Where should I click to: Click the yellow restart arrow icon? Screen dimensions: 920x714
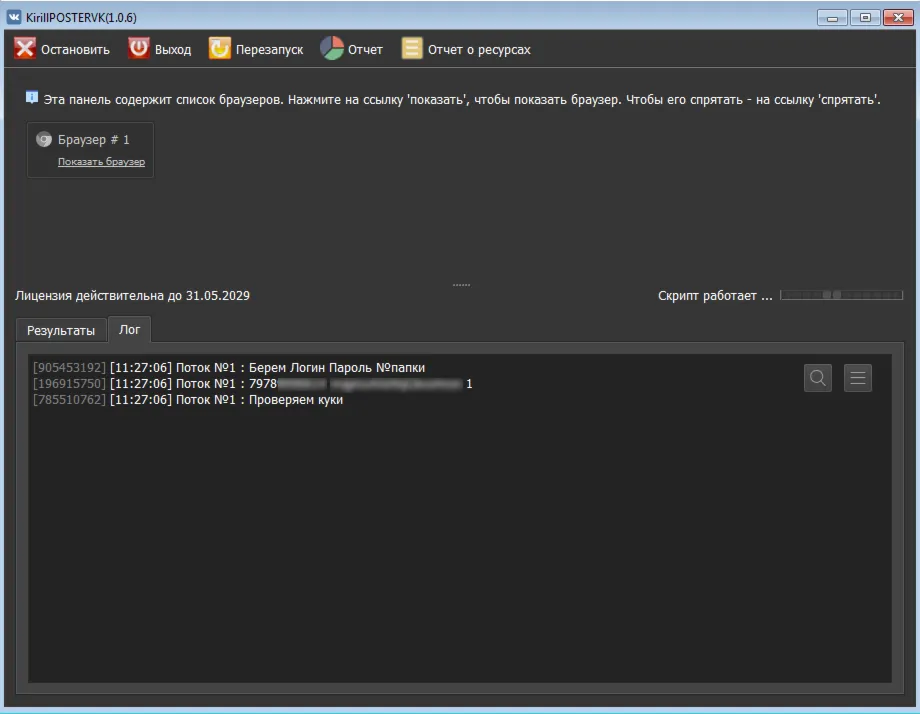[x=219, y=48]
